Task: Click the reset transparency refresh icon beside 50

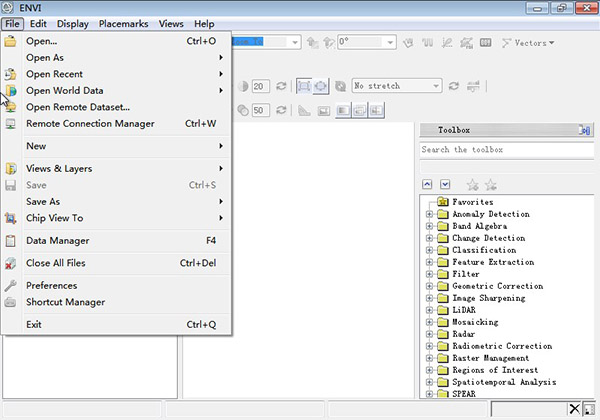Action: [x=281, y=110]
